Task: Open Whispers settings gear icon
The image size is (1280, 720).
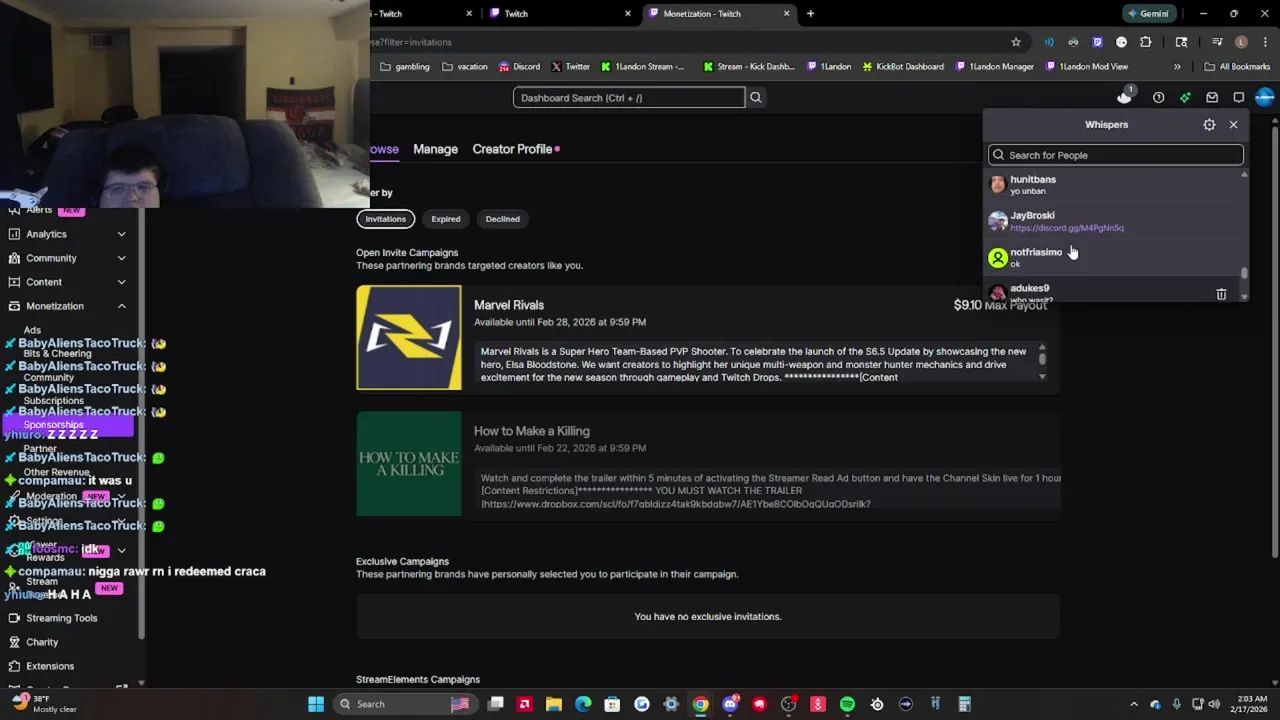Action: click(x=1209, y=125)
